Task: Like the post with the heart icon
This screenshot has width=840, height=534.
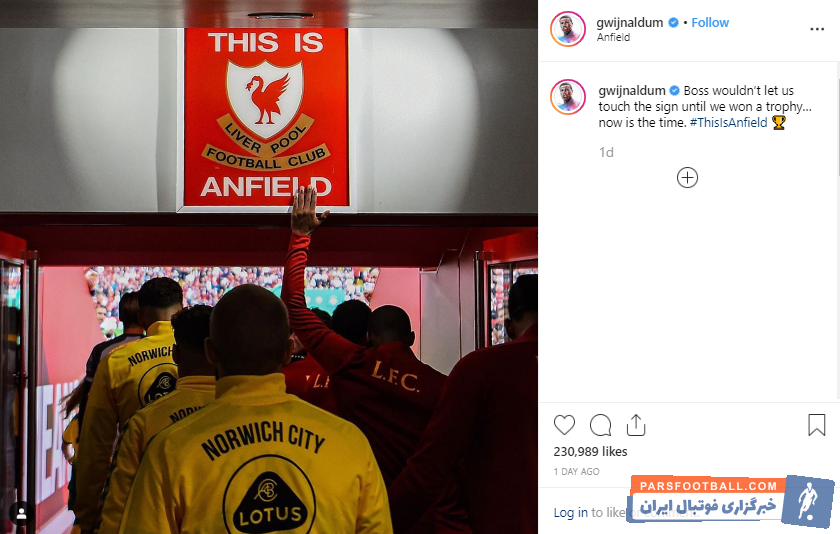Action: pos(564,425)
